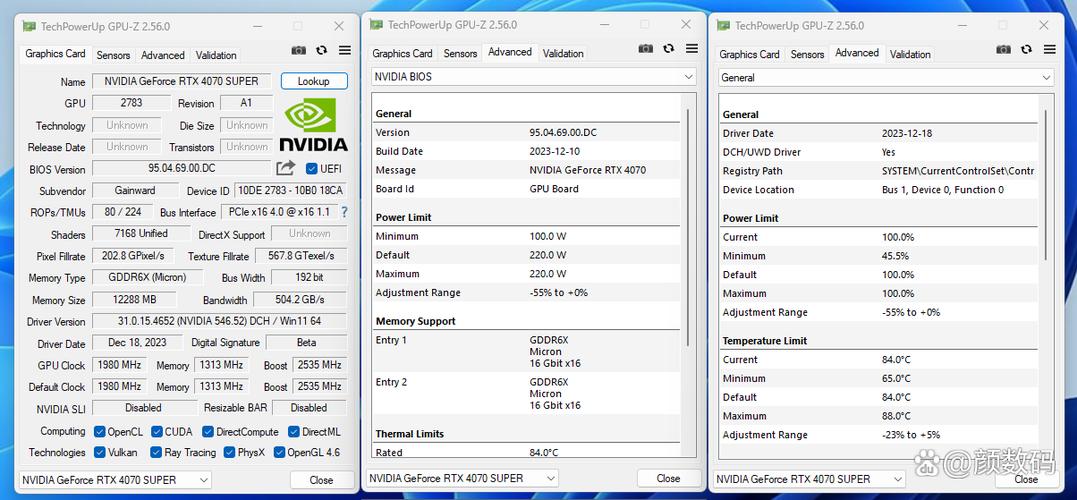Expand the NVIDIA BIOS category dropdown
The height and width of the screenshot is (500, 1077).
click(x=688, y=77)
